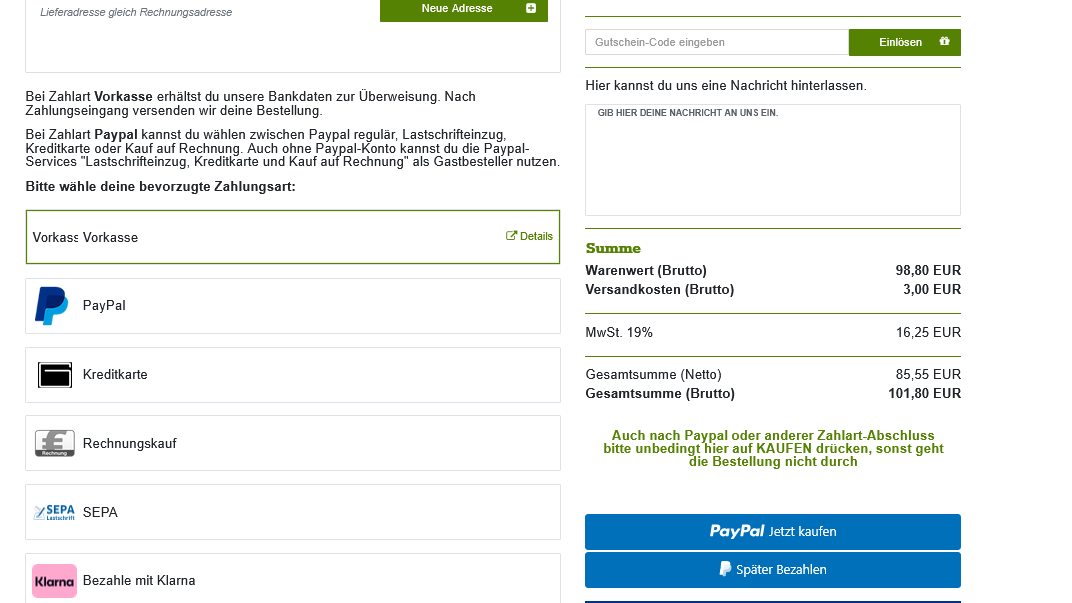Click the gift icon on Einlösen
The width and height of the screenshot is (1072, 603).
coord(944,42)
